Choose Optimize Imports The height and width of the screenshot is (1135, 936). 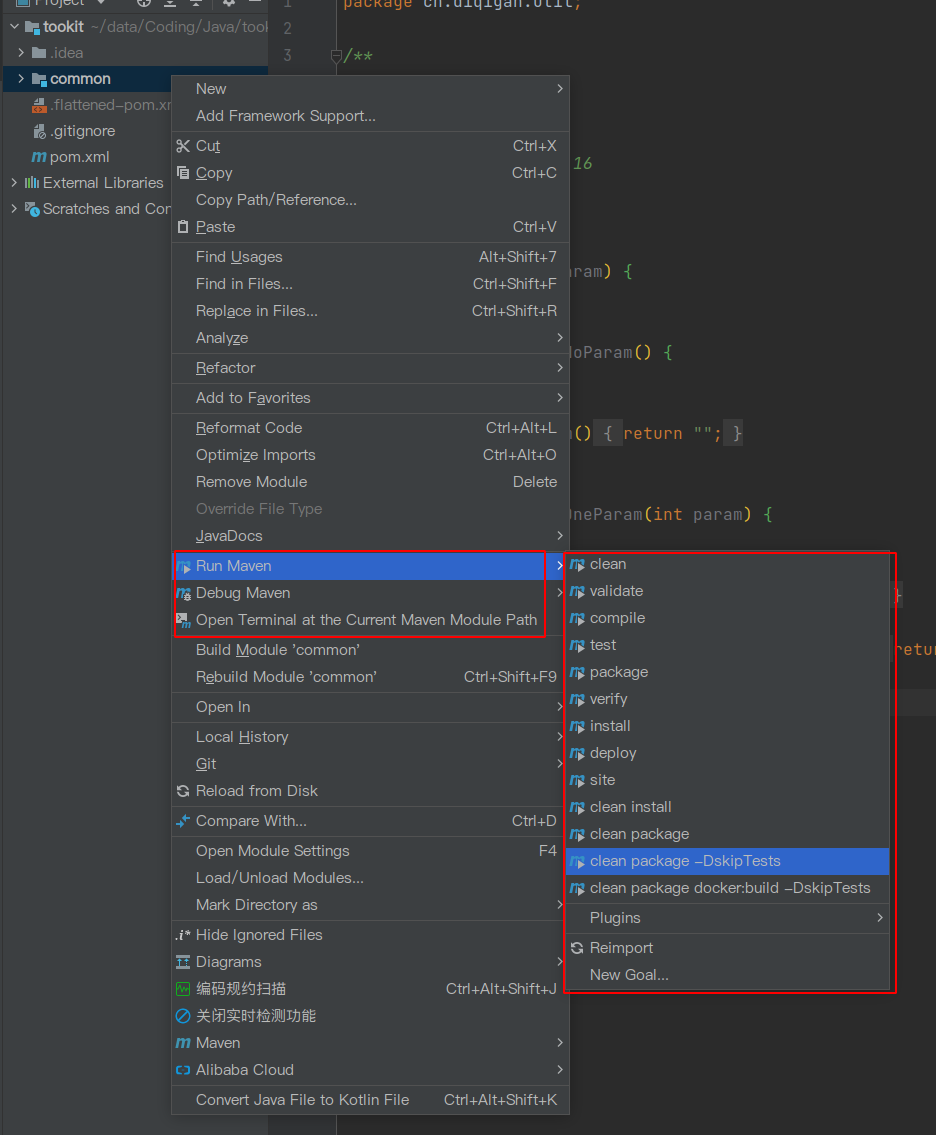[371, 455]
